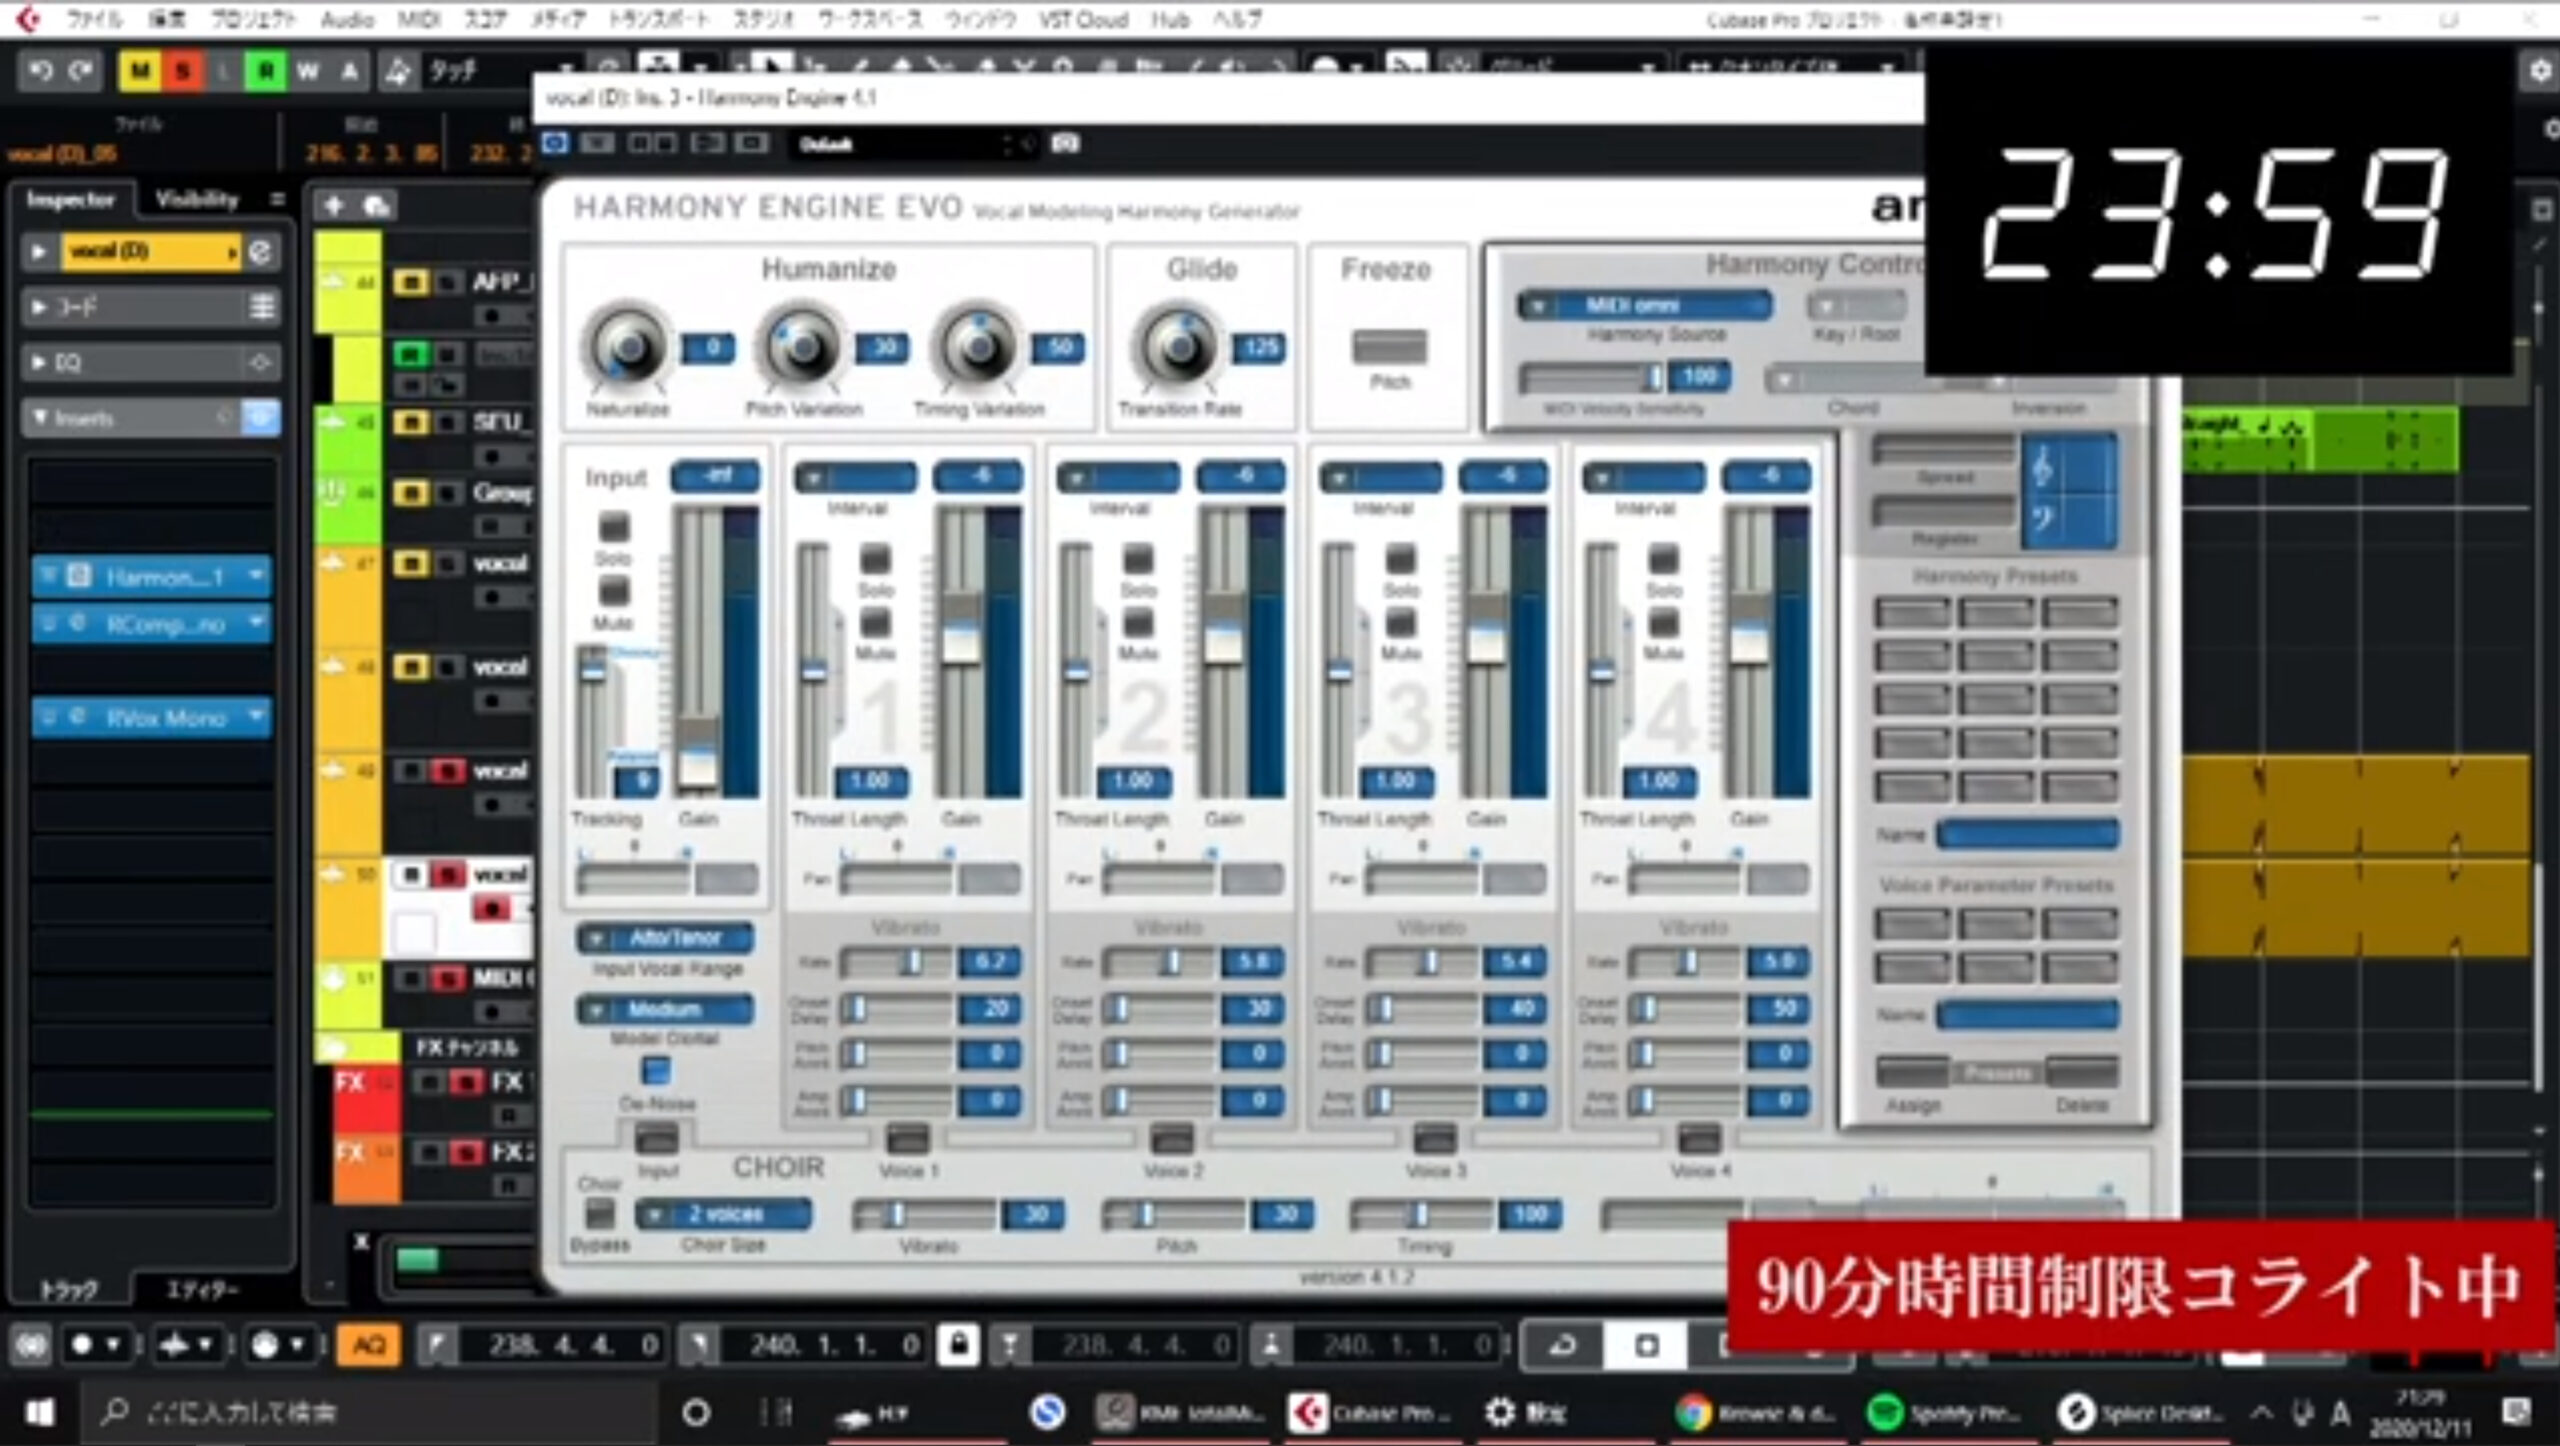Viewport: 2560px width, 1446px height.
Task: Click Windows taskbar search box
Action: pyautogui.click(x=370, y=1412)
